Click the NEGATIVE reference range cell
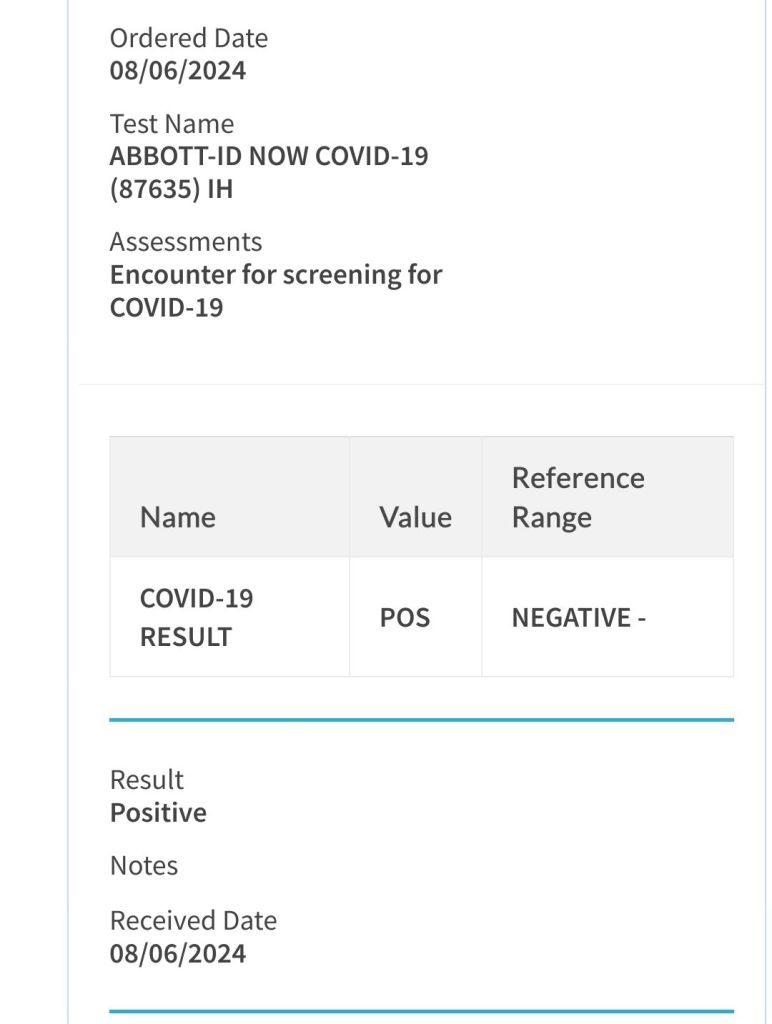772x1024 pixels. pos(578,618)
